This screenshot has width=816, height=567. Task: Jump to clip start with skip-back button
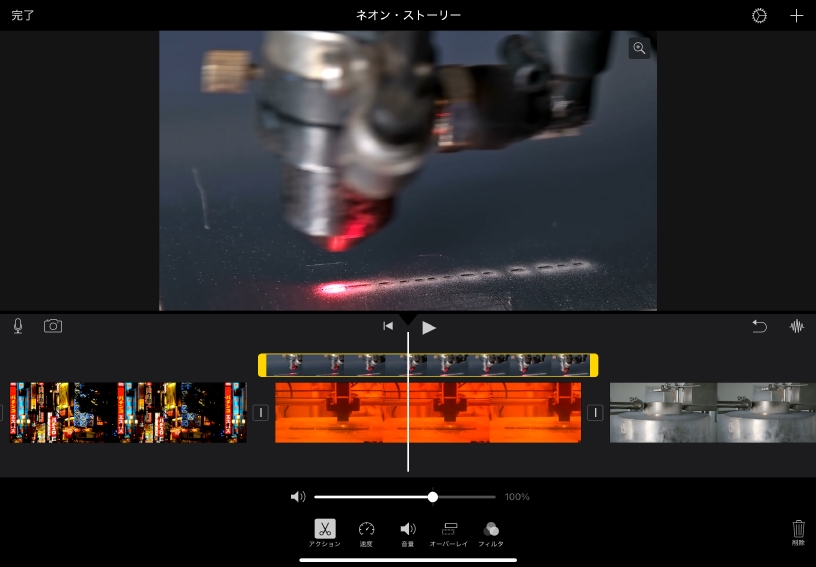click(x=388, y=326)
